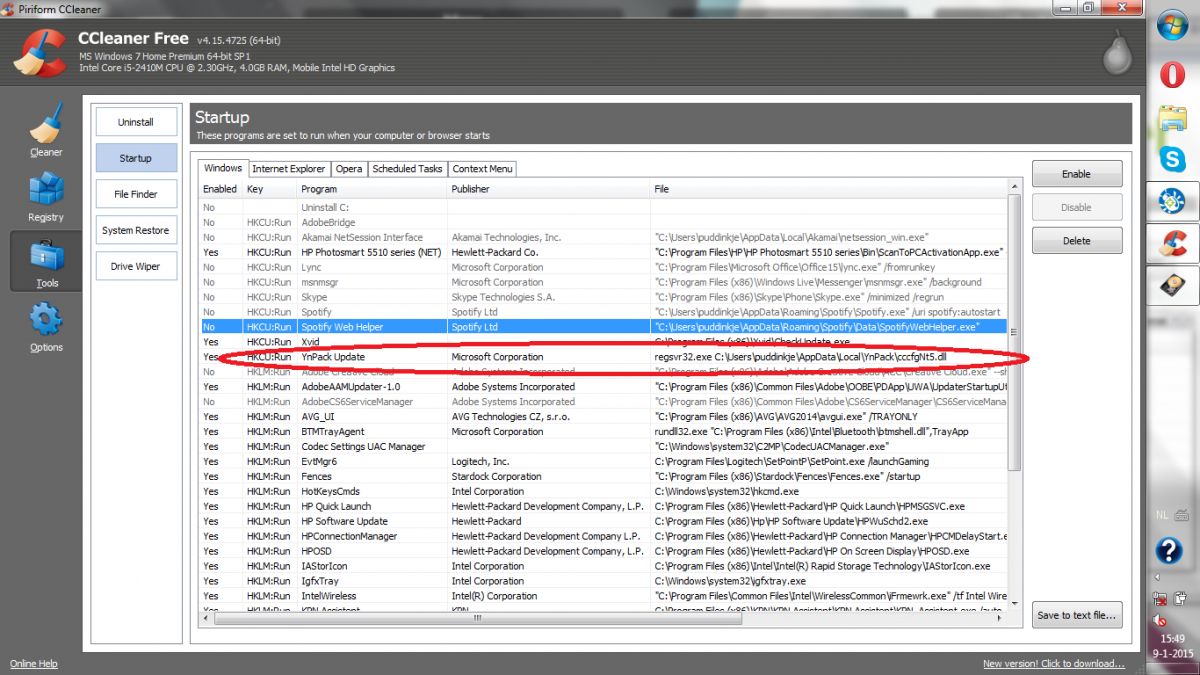
Task: Select the Fences startup entry
Action: [x=602, y=476]
